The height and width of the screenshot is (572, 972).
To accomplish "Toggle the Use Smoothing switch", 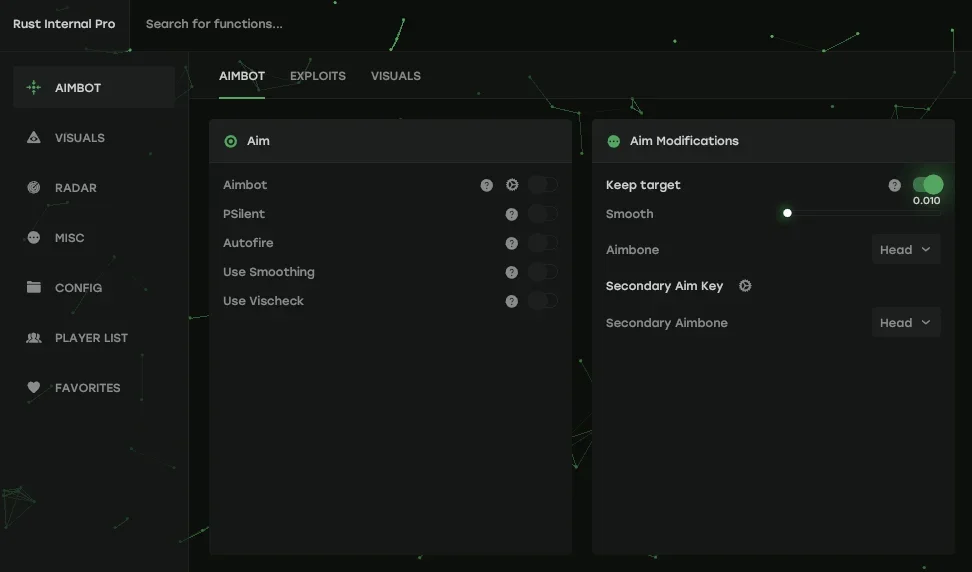I will click(x=543, y=272).
